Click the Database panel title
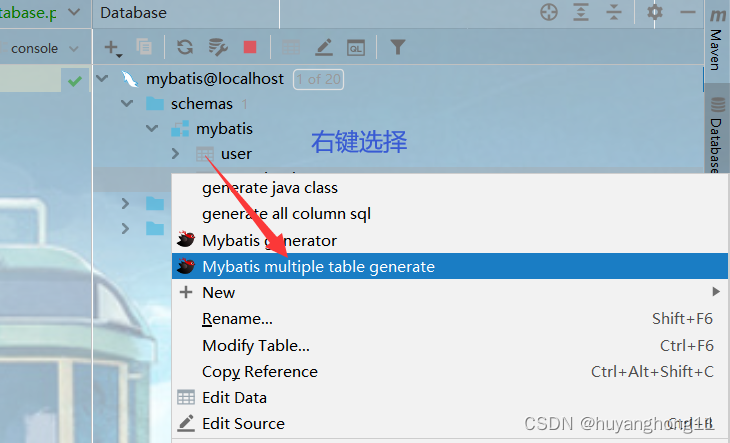The width and height of the screenshot is (730, 443). click(x=133, y=13)
